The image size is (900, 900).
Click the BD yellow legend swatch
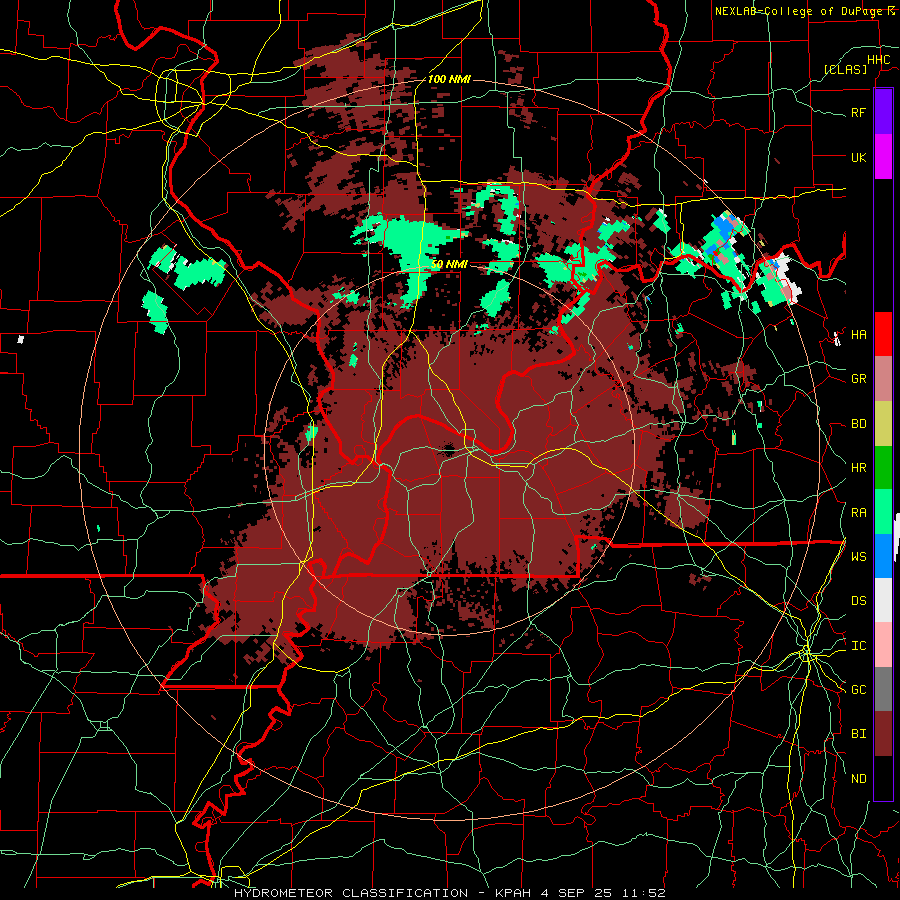tap(883, 423)
